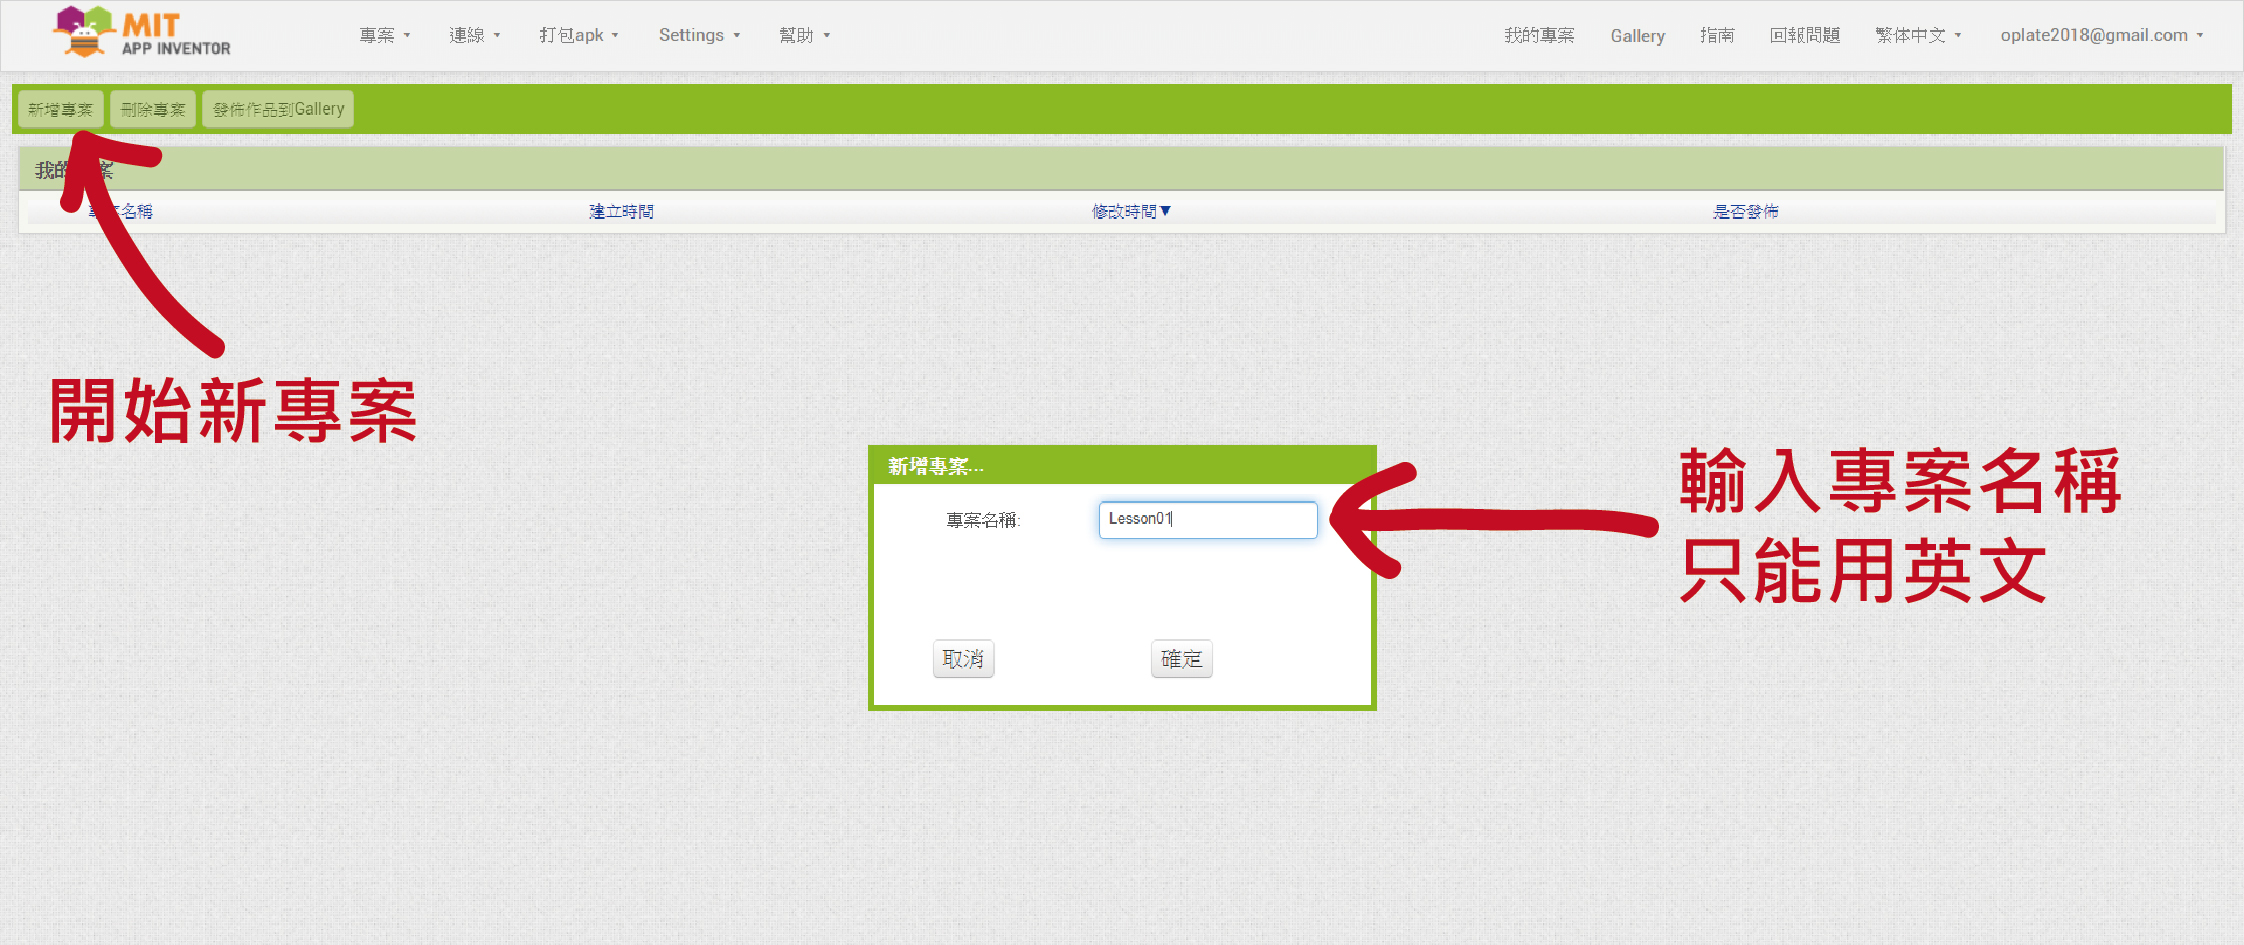Image resolution: width=2244 pixels, height=945 pixels.
Task: Open the 專案 dropdown menu
Action: 384,35
